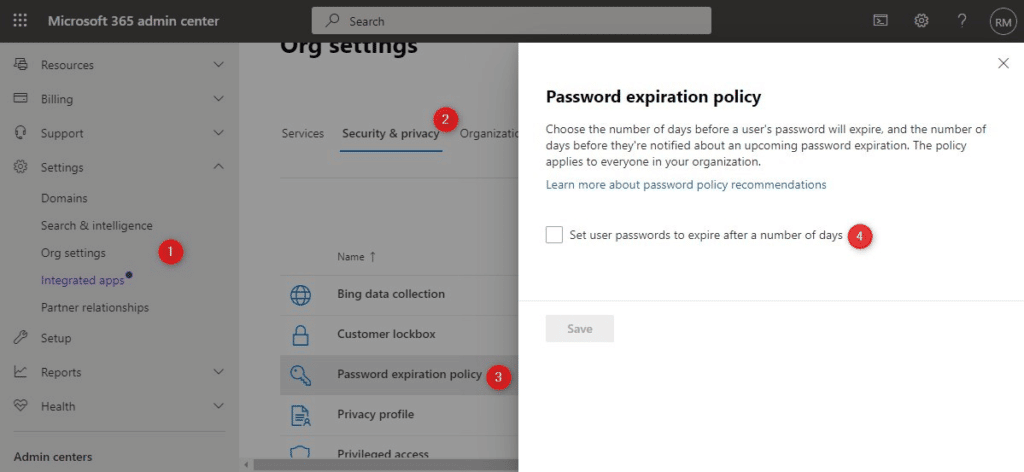Expand the Billing menu chevron
Viewport: 1024px width, 472px height.
219,99
